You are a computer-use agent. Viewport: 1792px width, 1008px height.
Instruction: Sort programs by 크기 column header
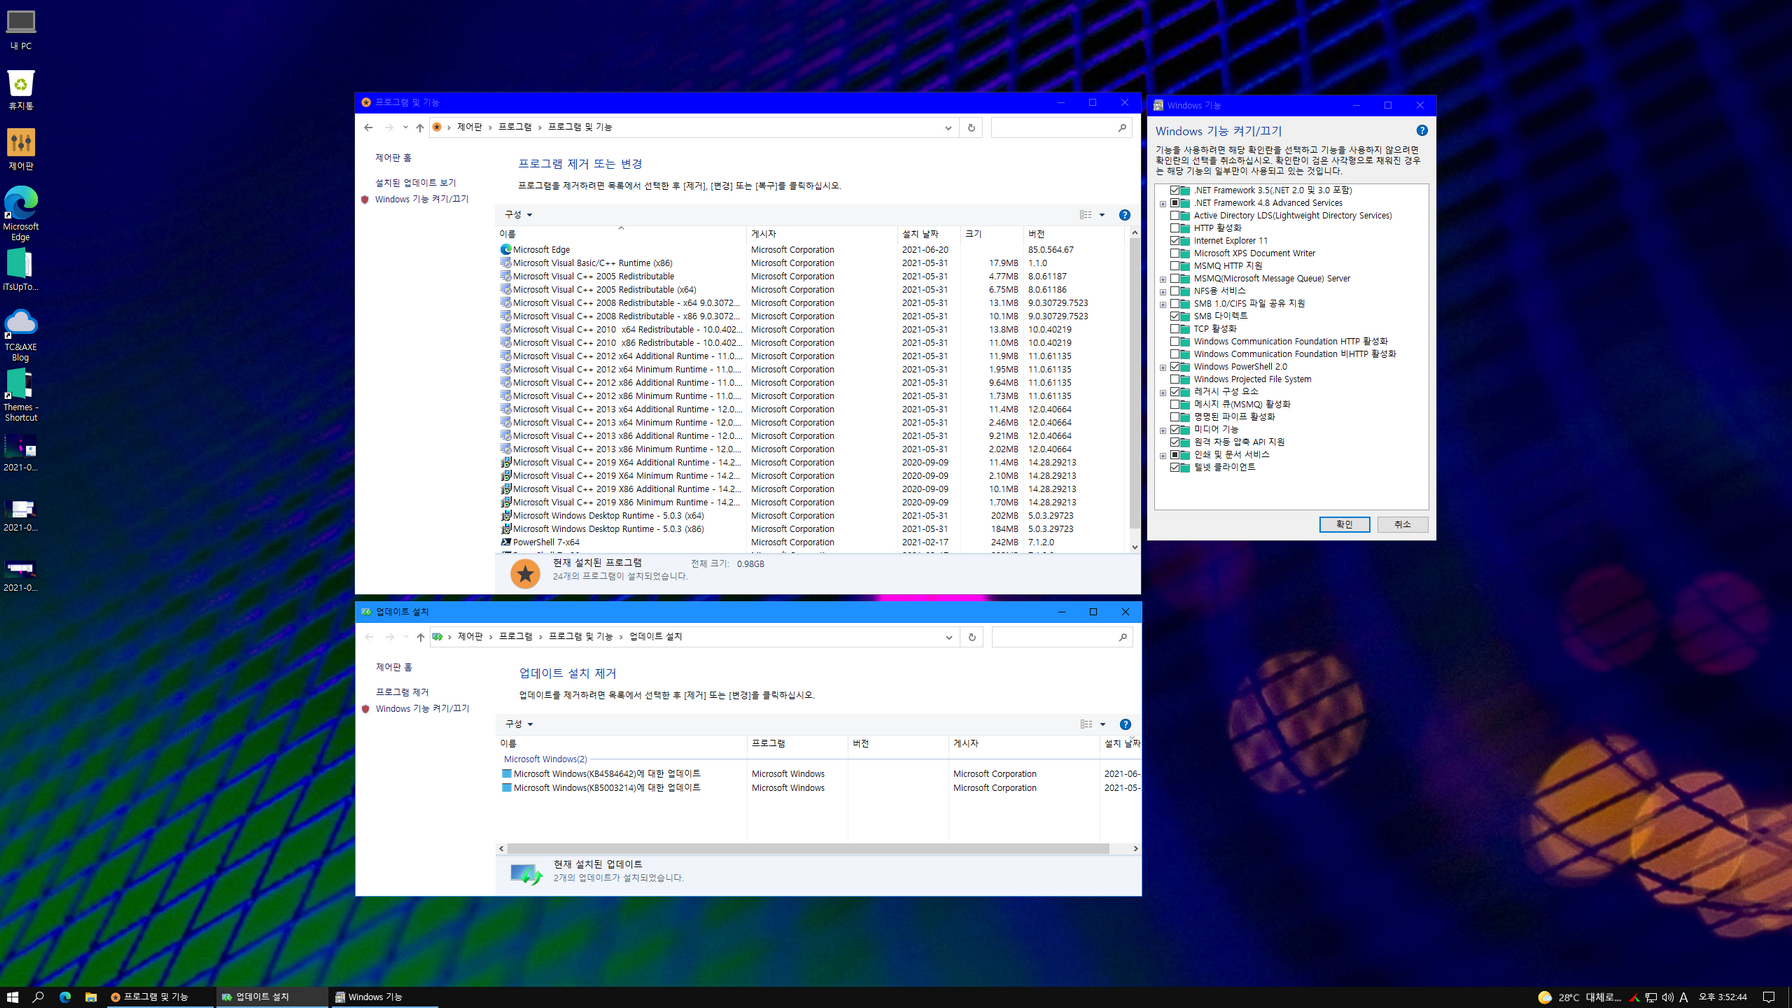coord(992,234)
